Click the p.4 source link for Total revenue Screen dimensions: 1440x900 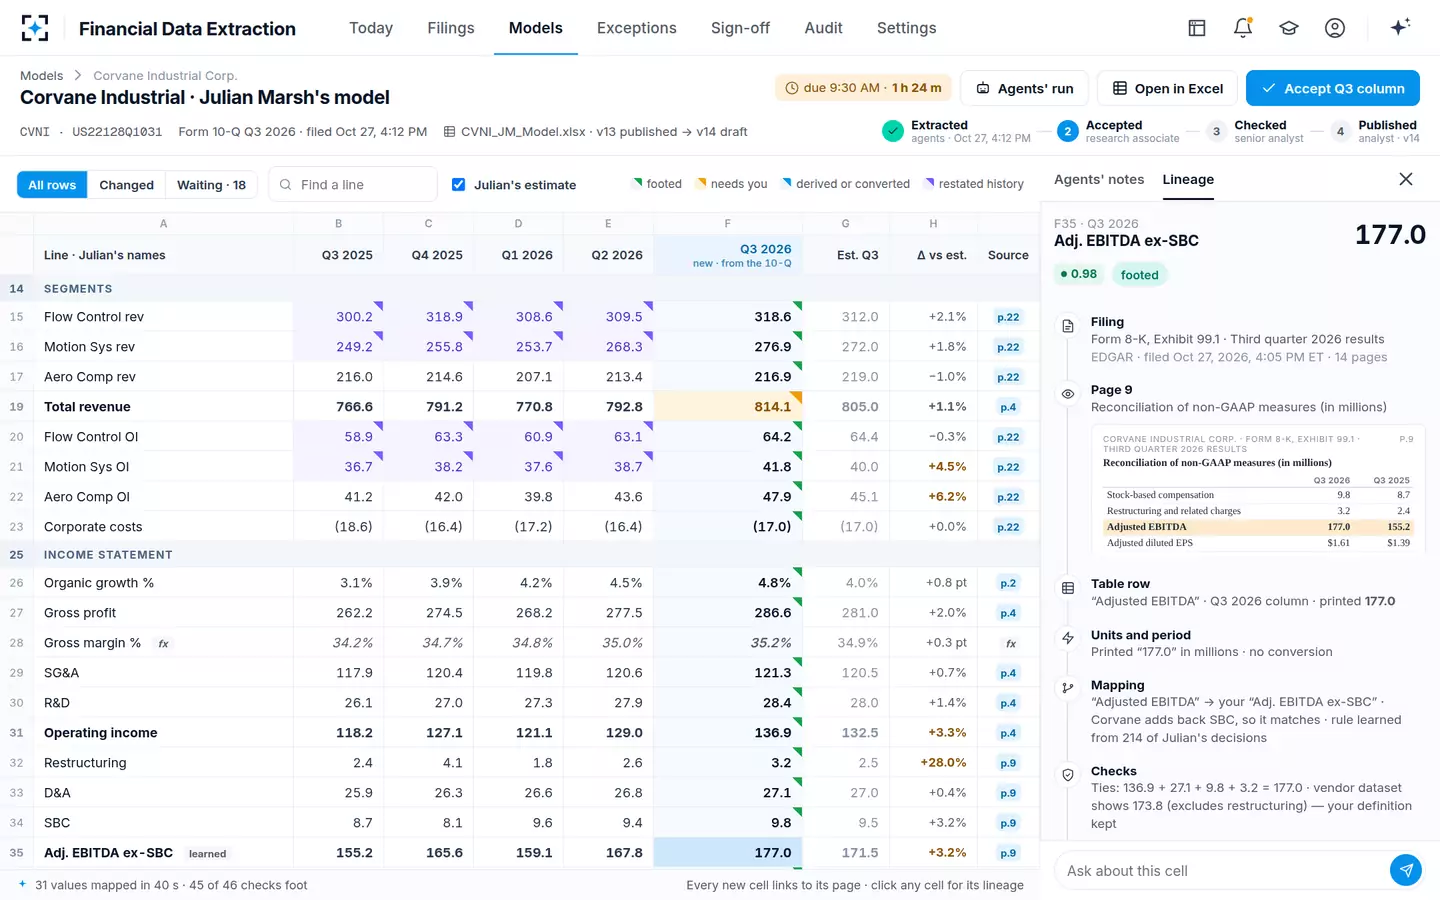tap(1008, 407)
